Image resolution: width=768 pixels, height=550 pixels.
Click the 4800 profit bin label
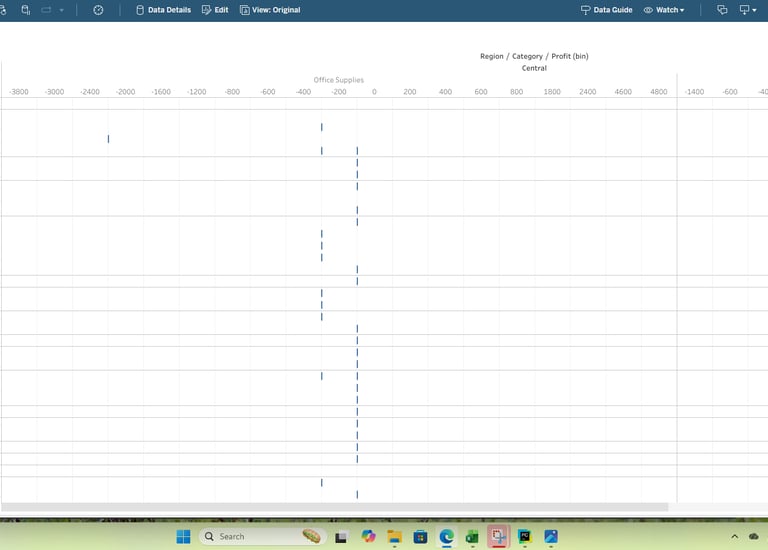pos(658,92)
